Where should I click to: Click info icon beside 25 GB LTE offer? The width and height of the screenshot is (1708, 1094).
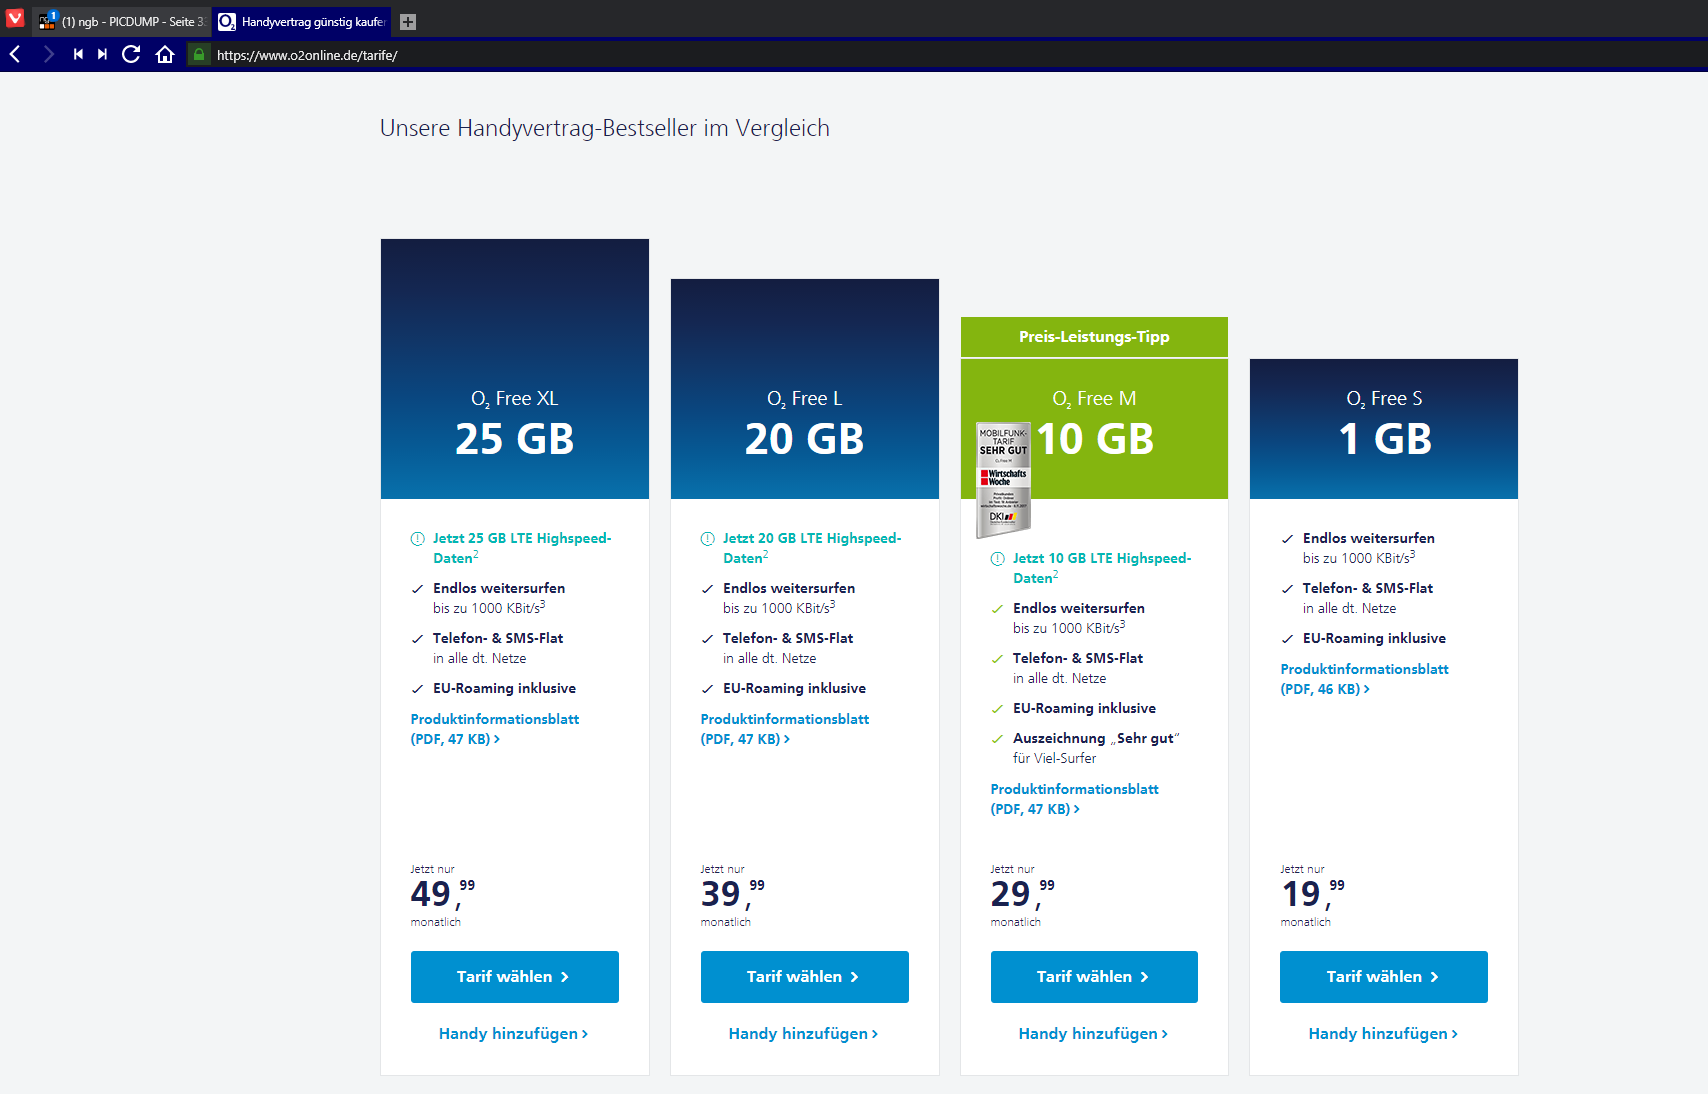click(x=418, y=539)
